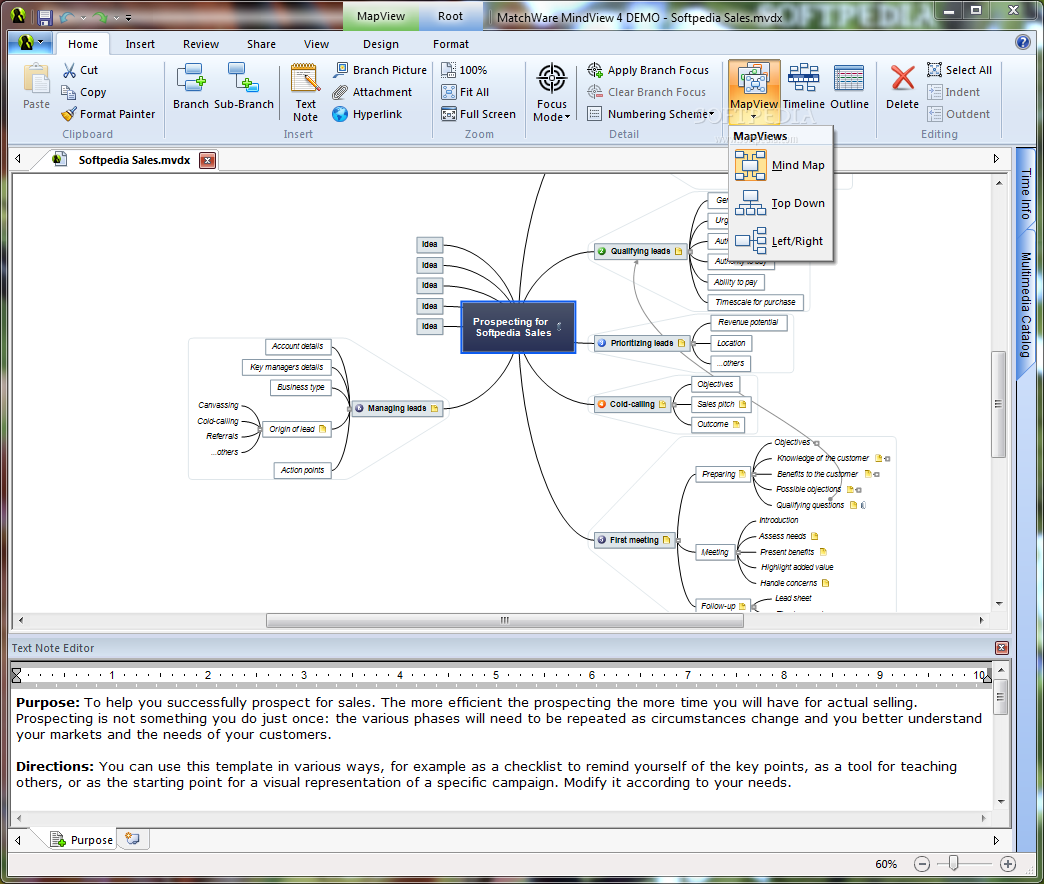Select the Managing leads branch
Image resolution: width=1044 pixels, height=884 pixels.
pos(397,408)
